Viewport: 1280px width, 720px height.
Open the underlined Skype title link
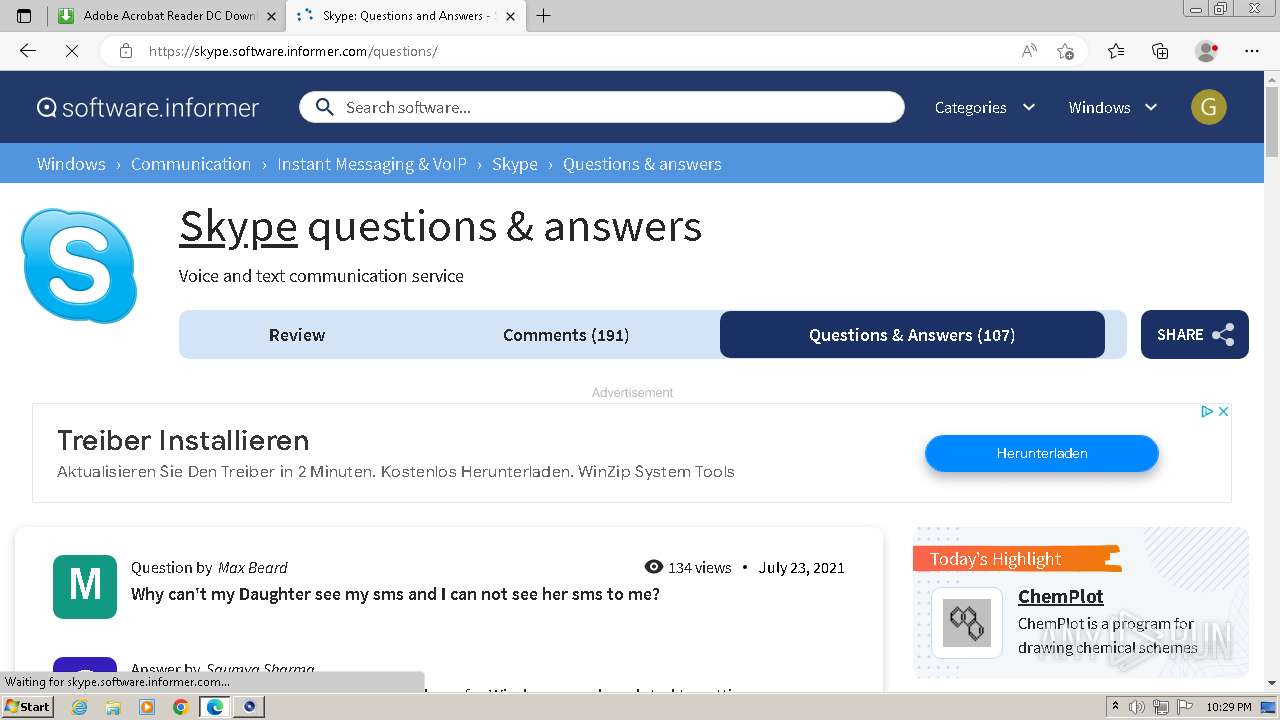tap(238, 227)
